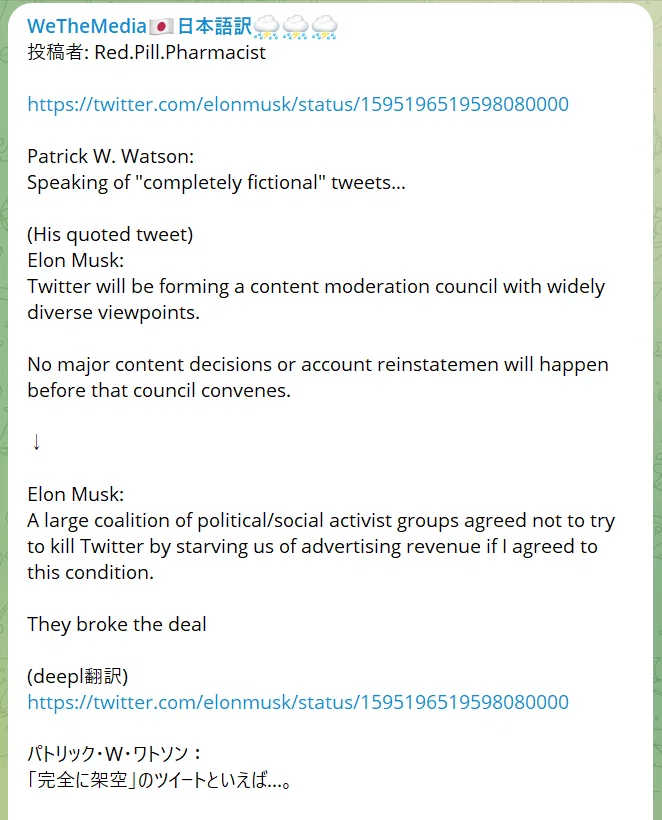This screenshot has height=820, width=662.
Task: Click the content moderation council paragraph
Action: click(316, 299)
